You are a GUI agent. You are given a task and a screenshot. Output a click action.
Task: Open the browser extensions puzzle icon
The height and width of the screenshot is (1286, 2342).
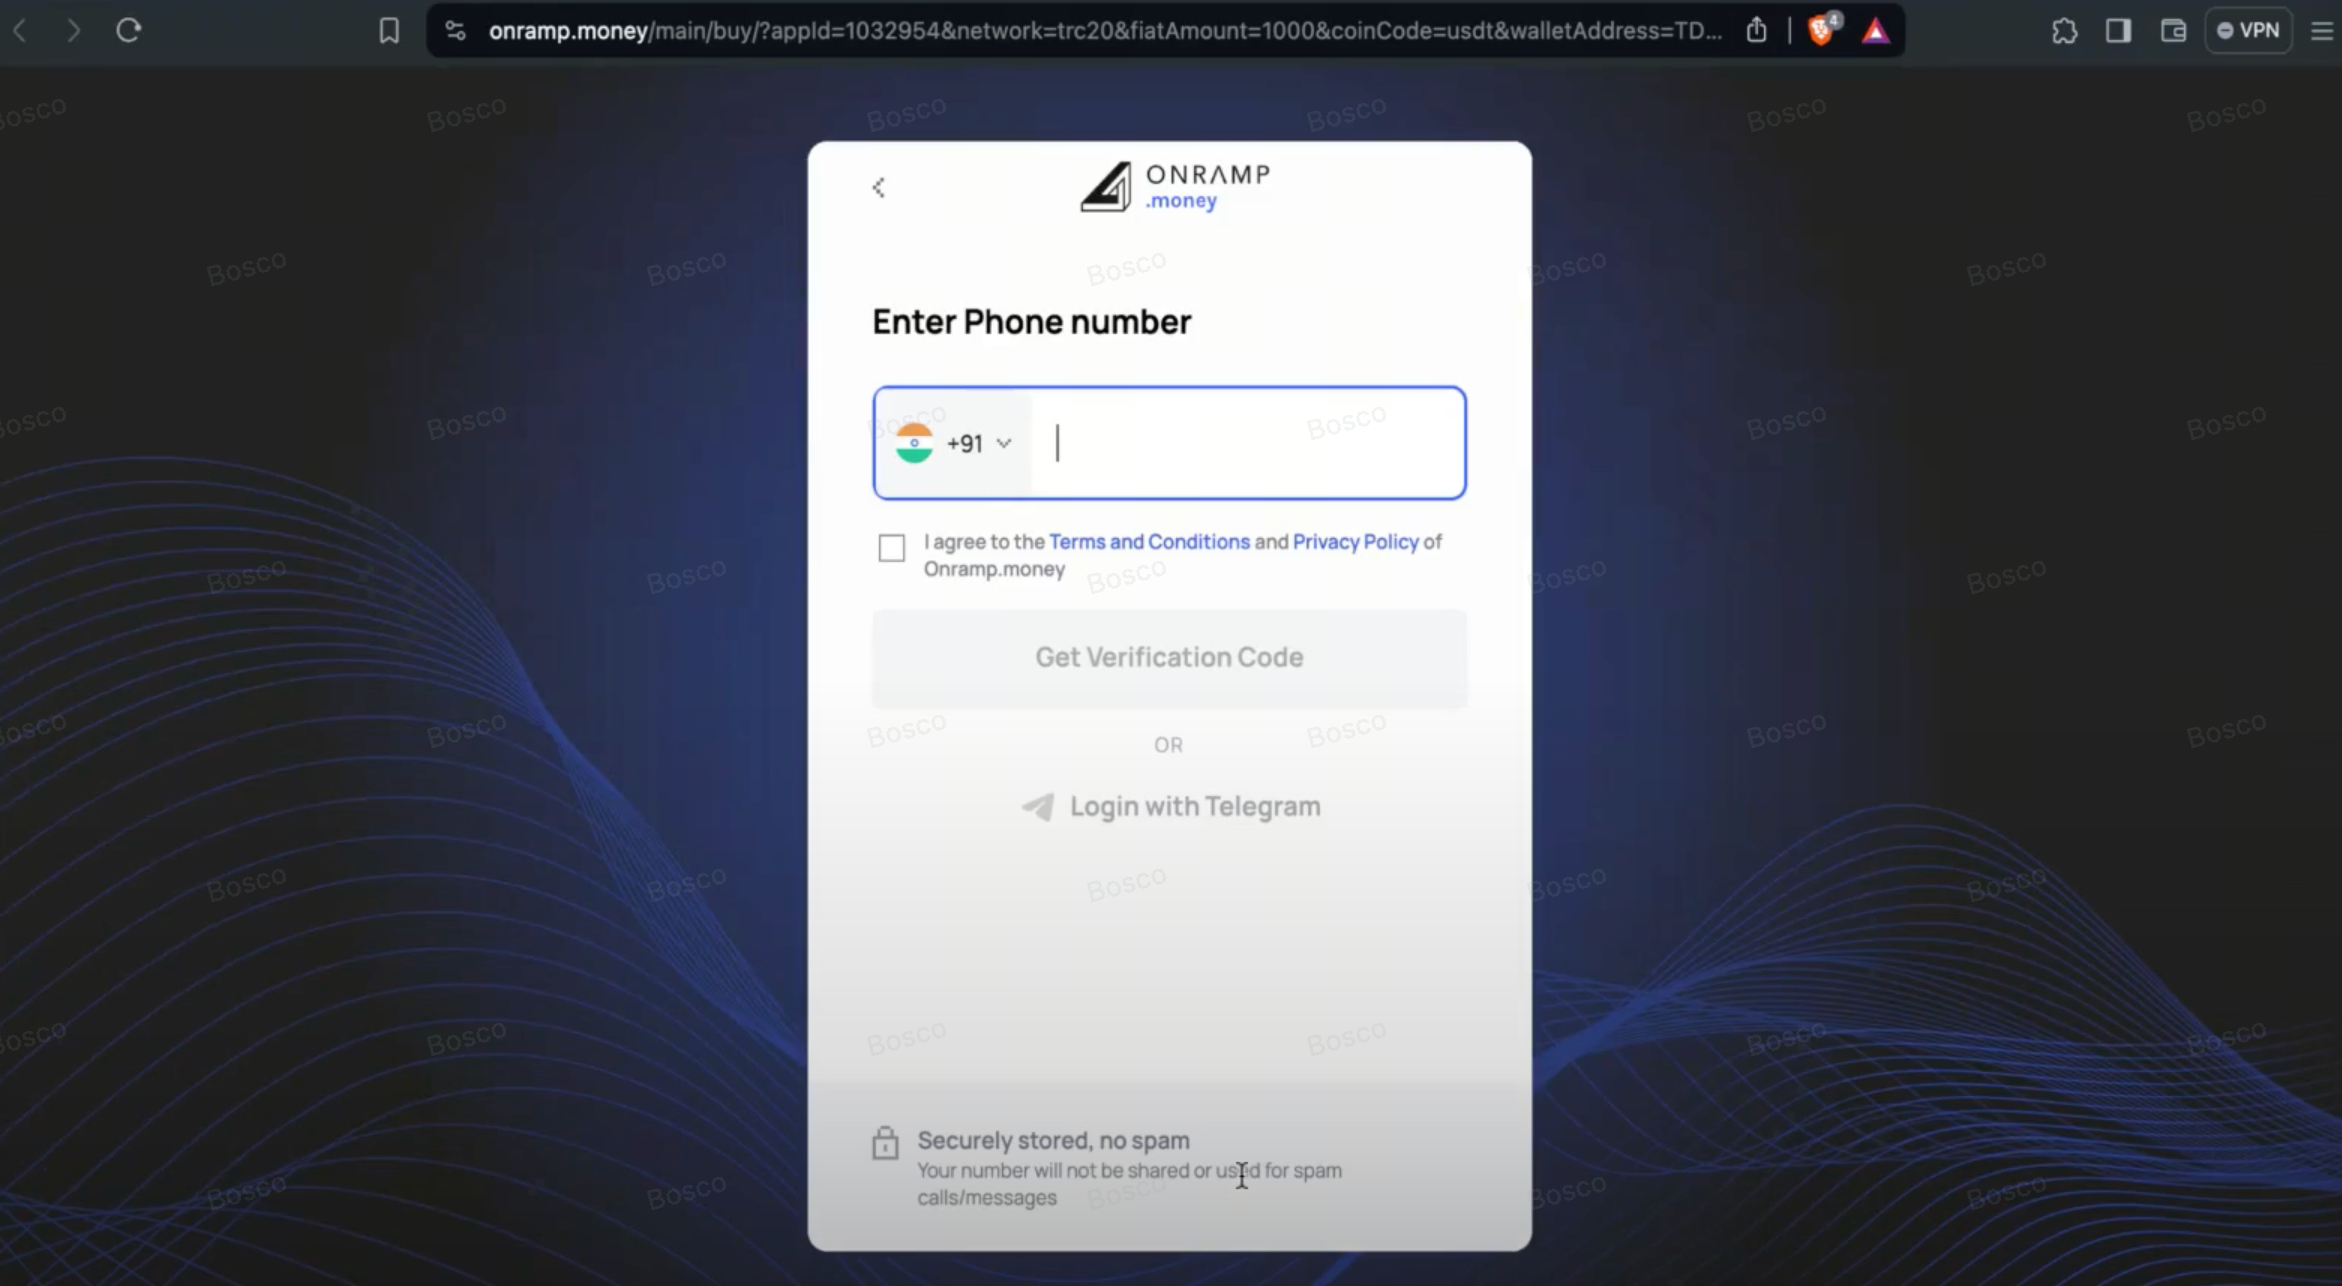(x=2064, y=31)
